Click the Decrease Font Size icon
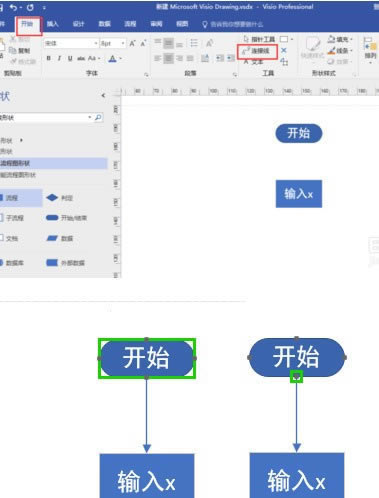The height and width of the screenshot is (498, 379). point(143,43)
